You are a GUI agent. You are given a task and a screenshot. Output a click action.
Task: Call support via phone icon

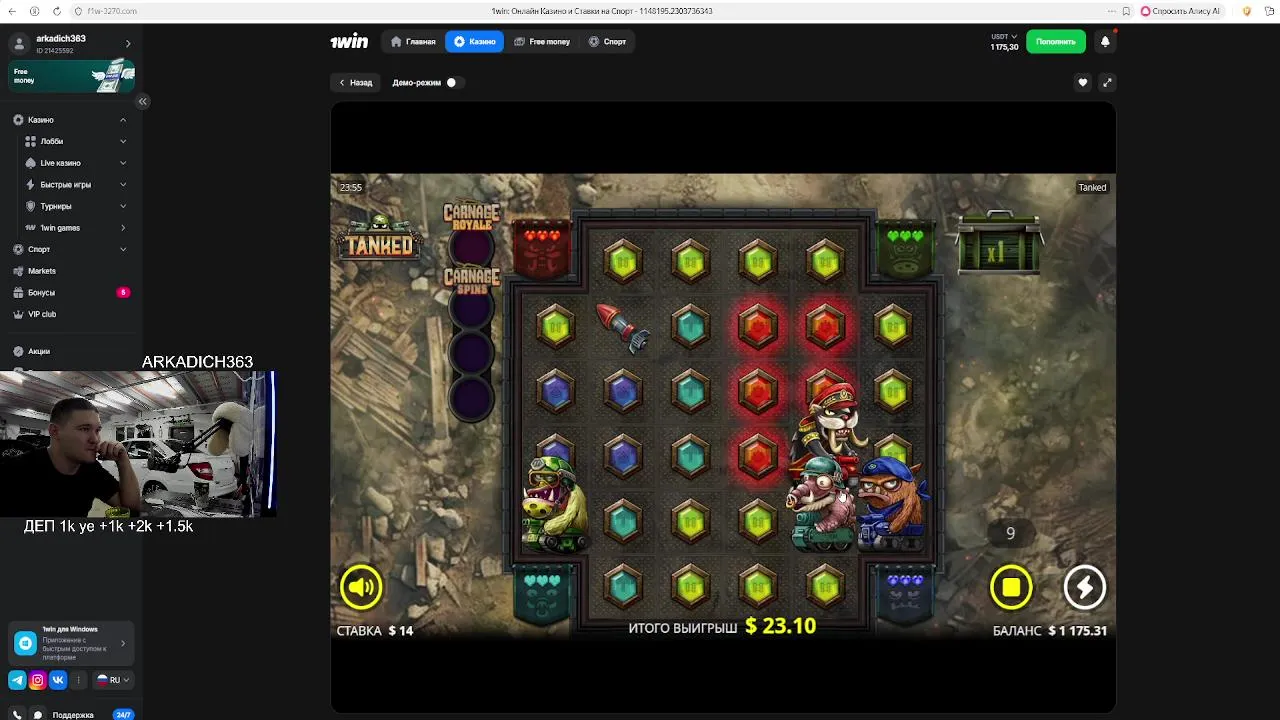[x=17, y=715]
